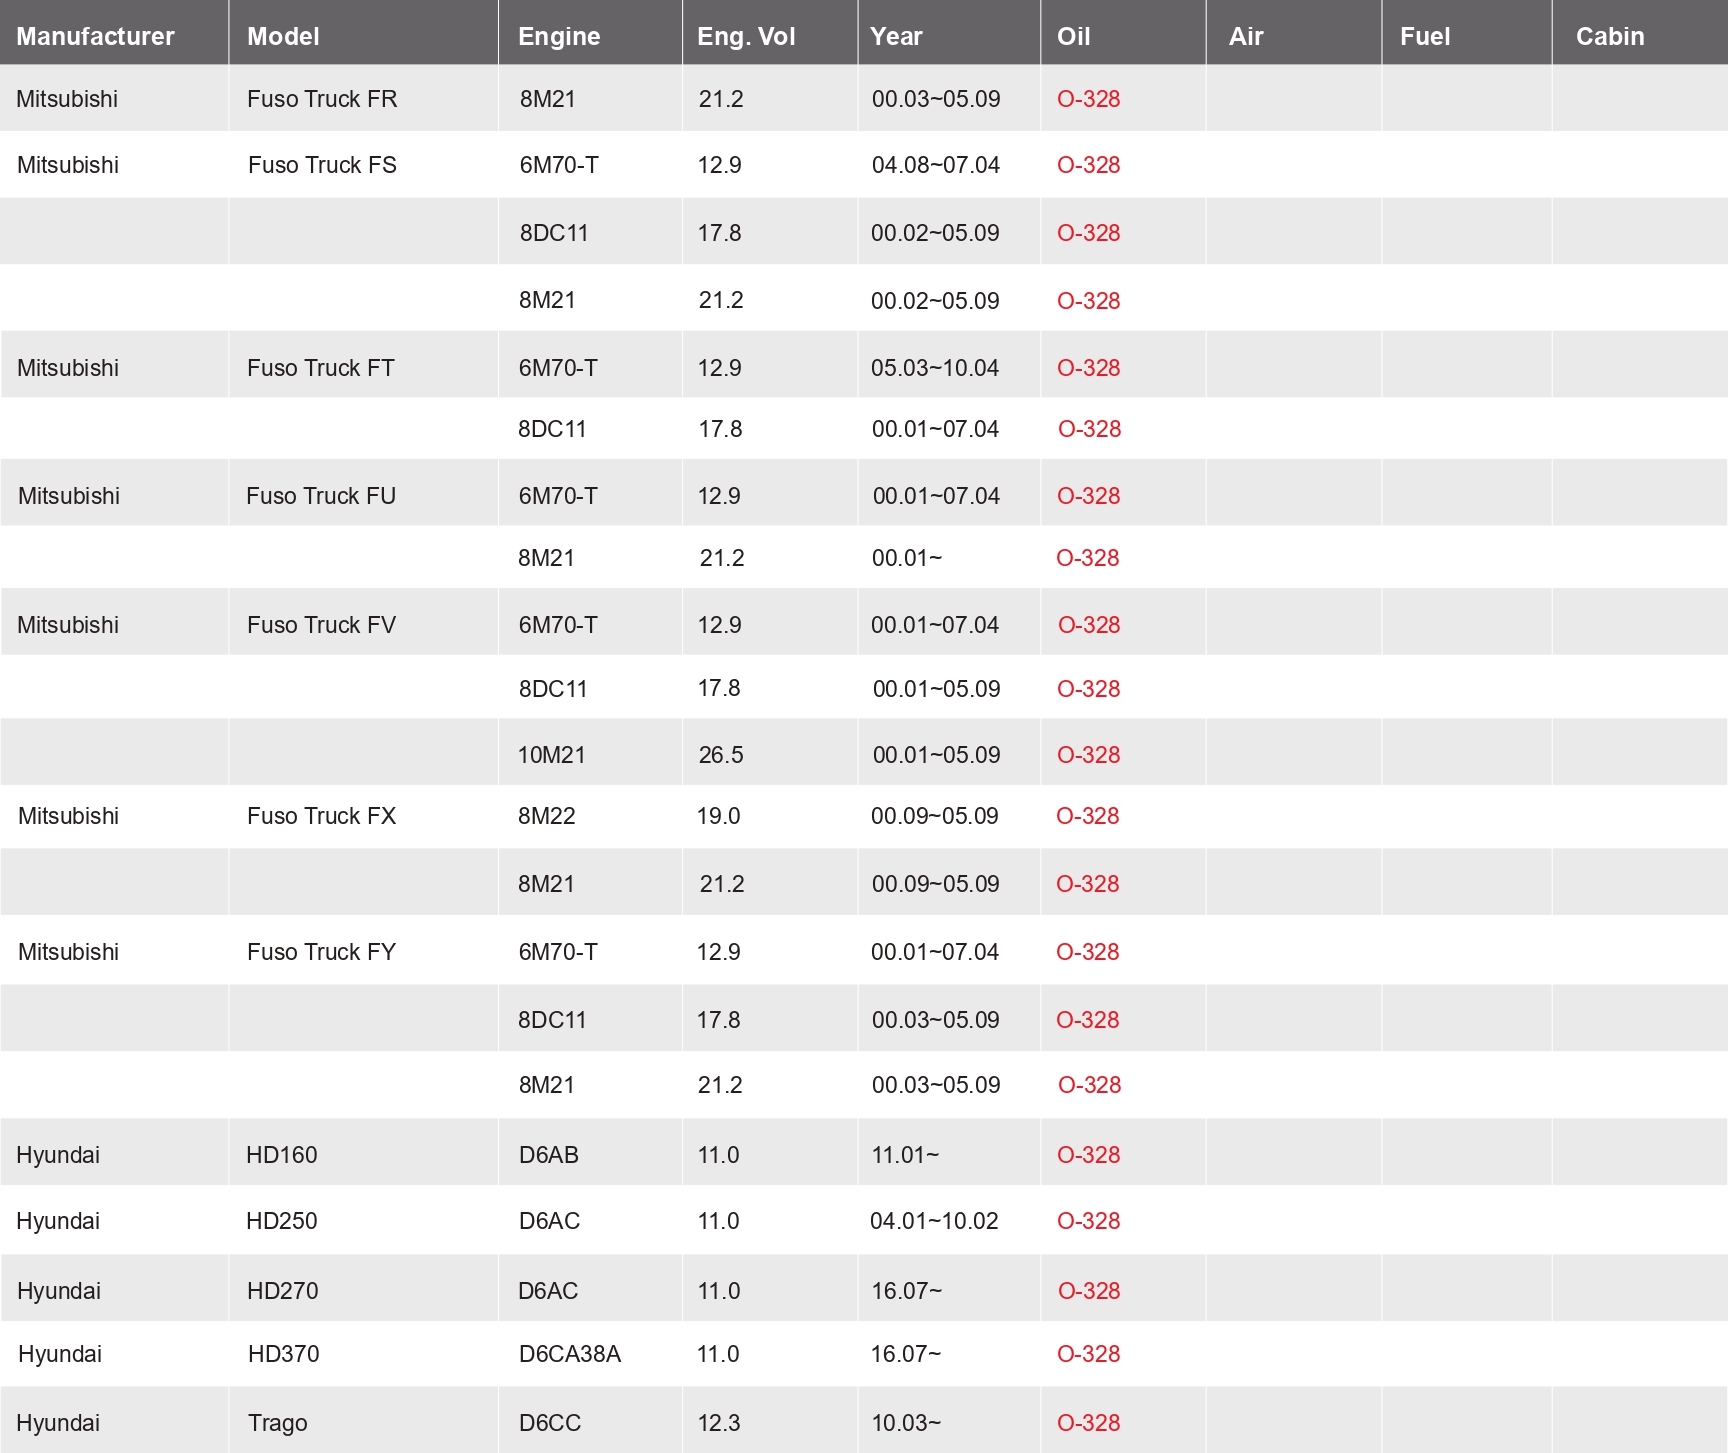Click the O-328 link in the 8M22 row
1728x1453 pixels.
[x=1088, y=816]
